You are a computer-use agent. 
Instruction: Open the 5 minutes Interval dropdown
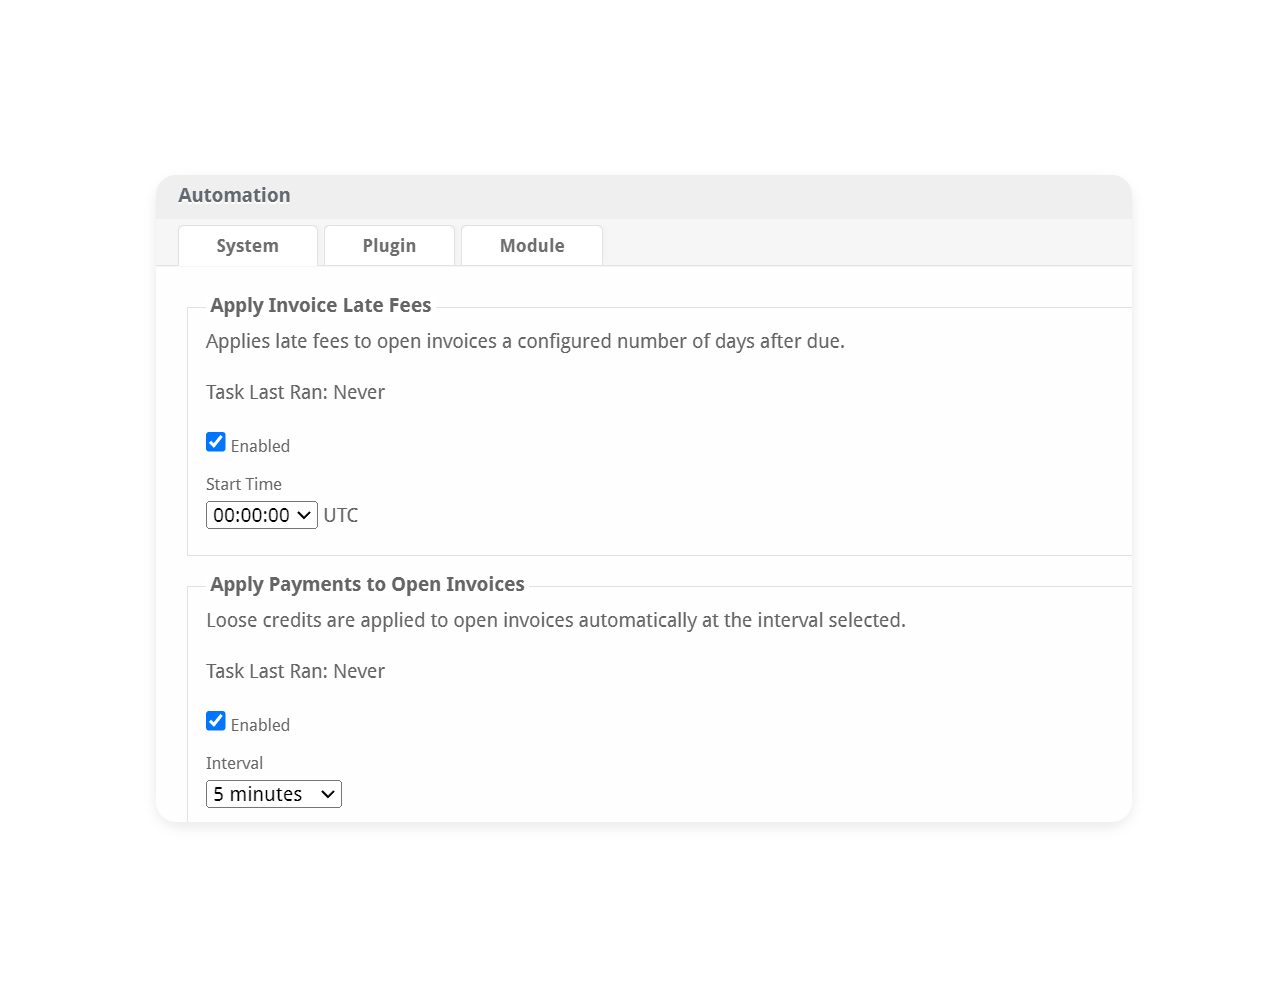[274, 794]
